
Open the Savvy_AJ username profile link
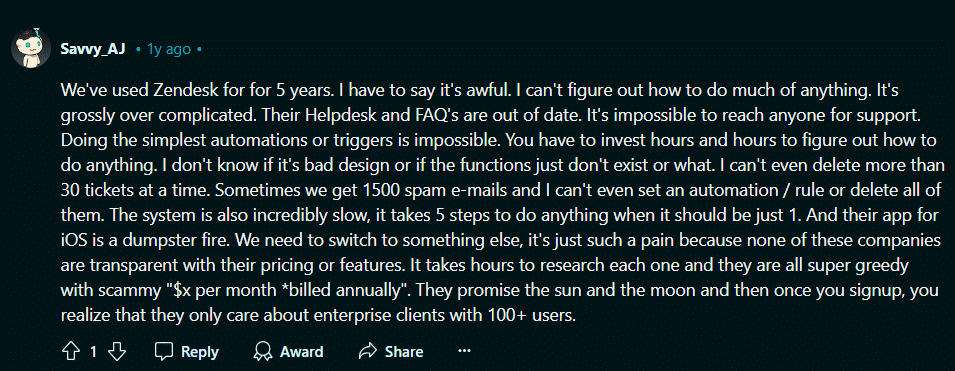click(x=93, y=49)
